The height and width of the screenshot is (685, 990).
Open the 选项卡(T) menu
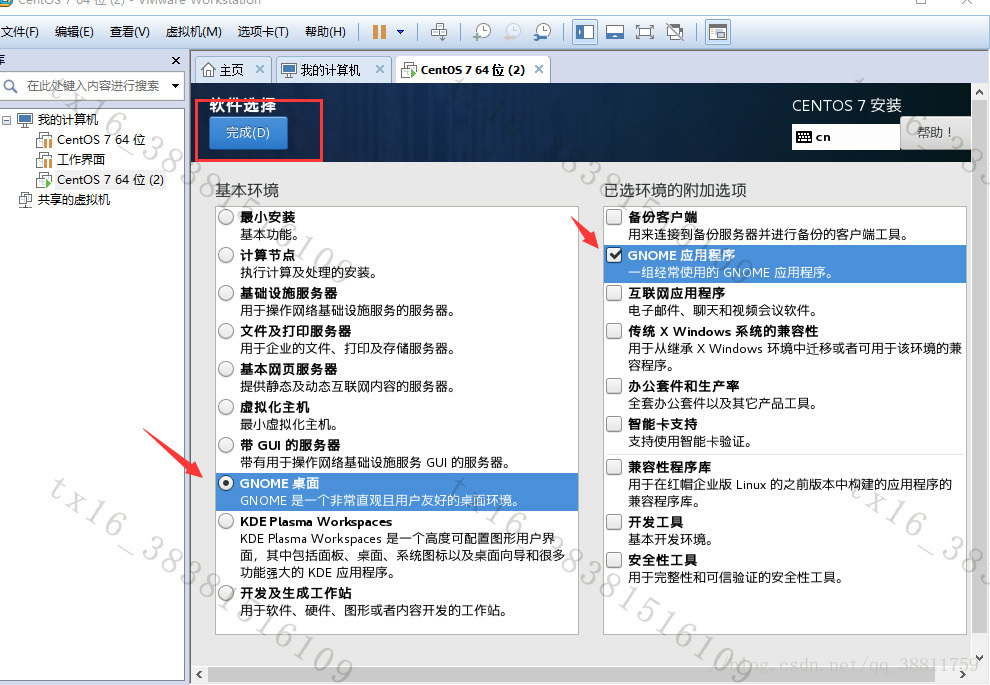coord(263,32)
